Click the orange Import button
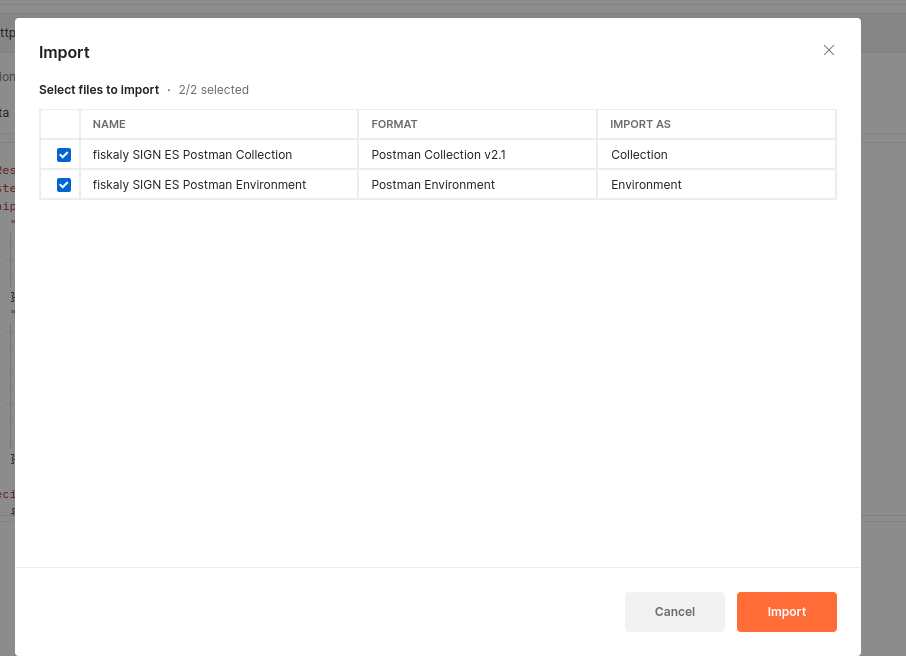Viewport: 906px width, 656px height. point(786,611)
